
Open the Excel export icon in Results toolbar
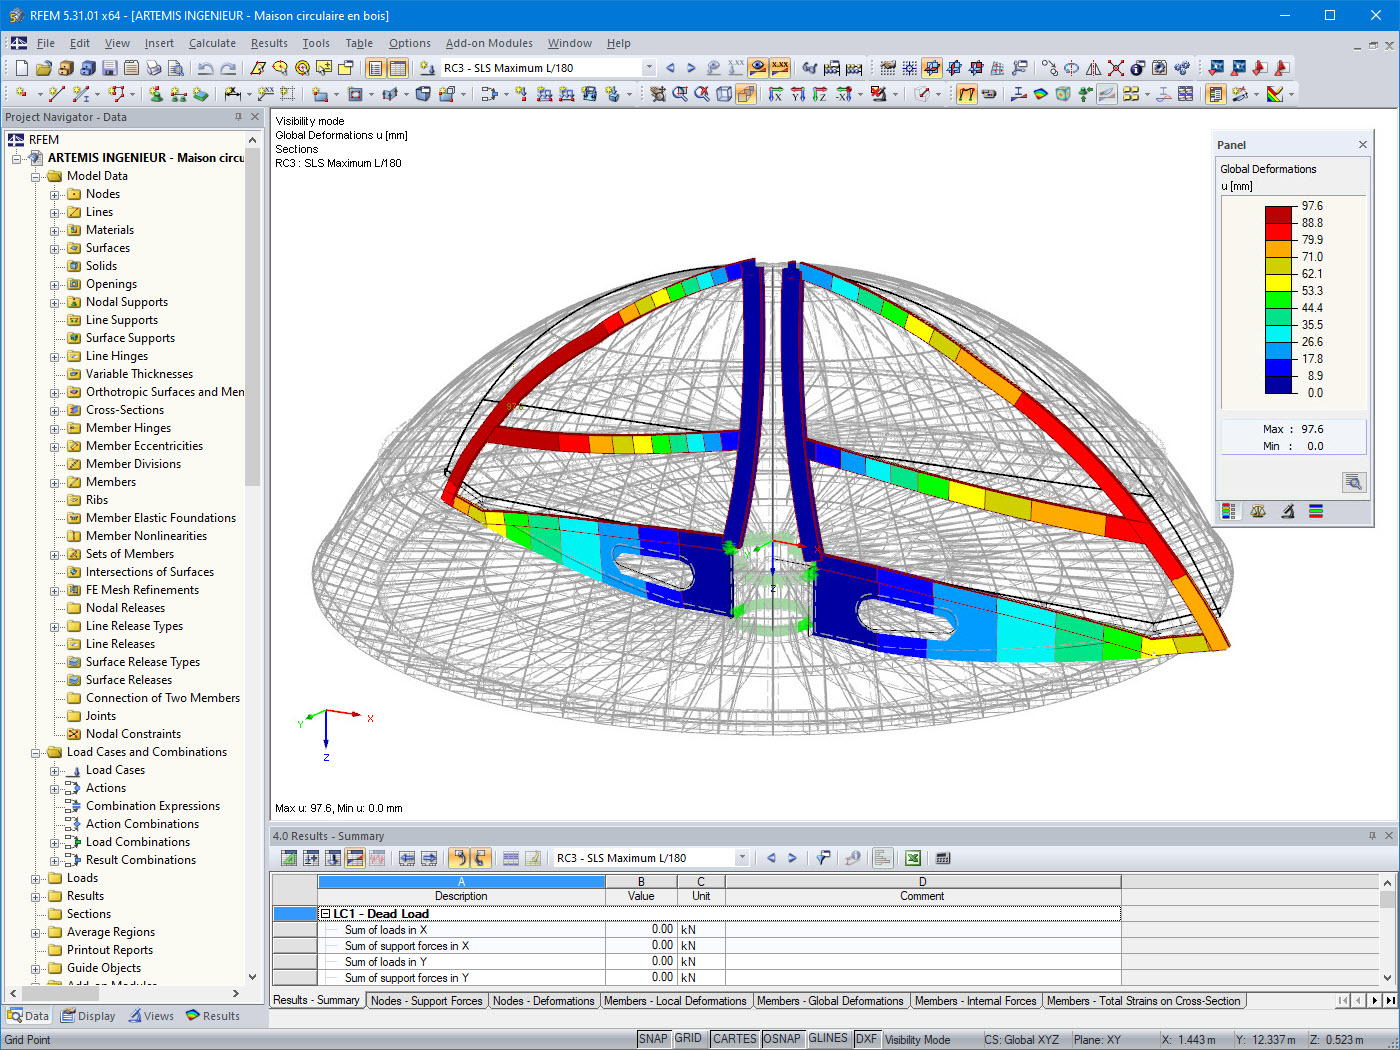point(912,857)
